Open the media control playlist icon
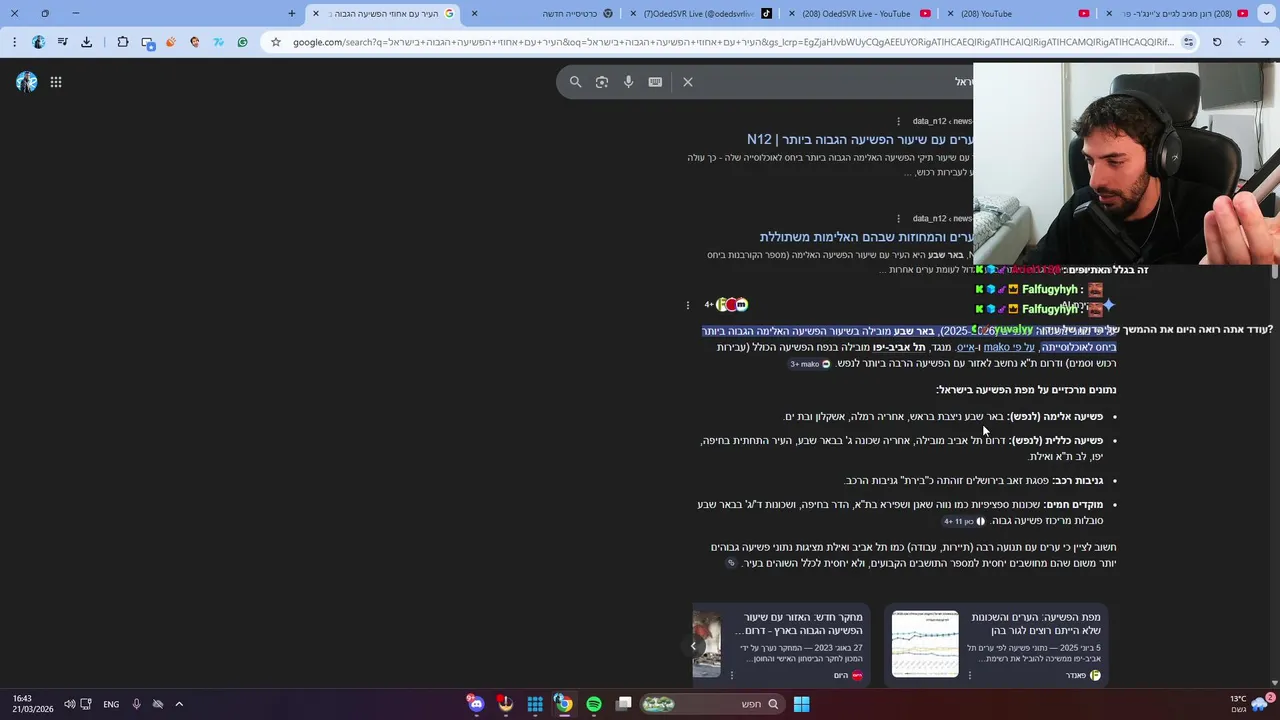 tap(62, 42)
